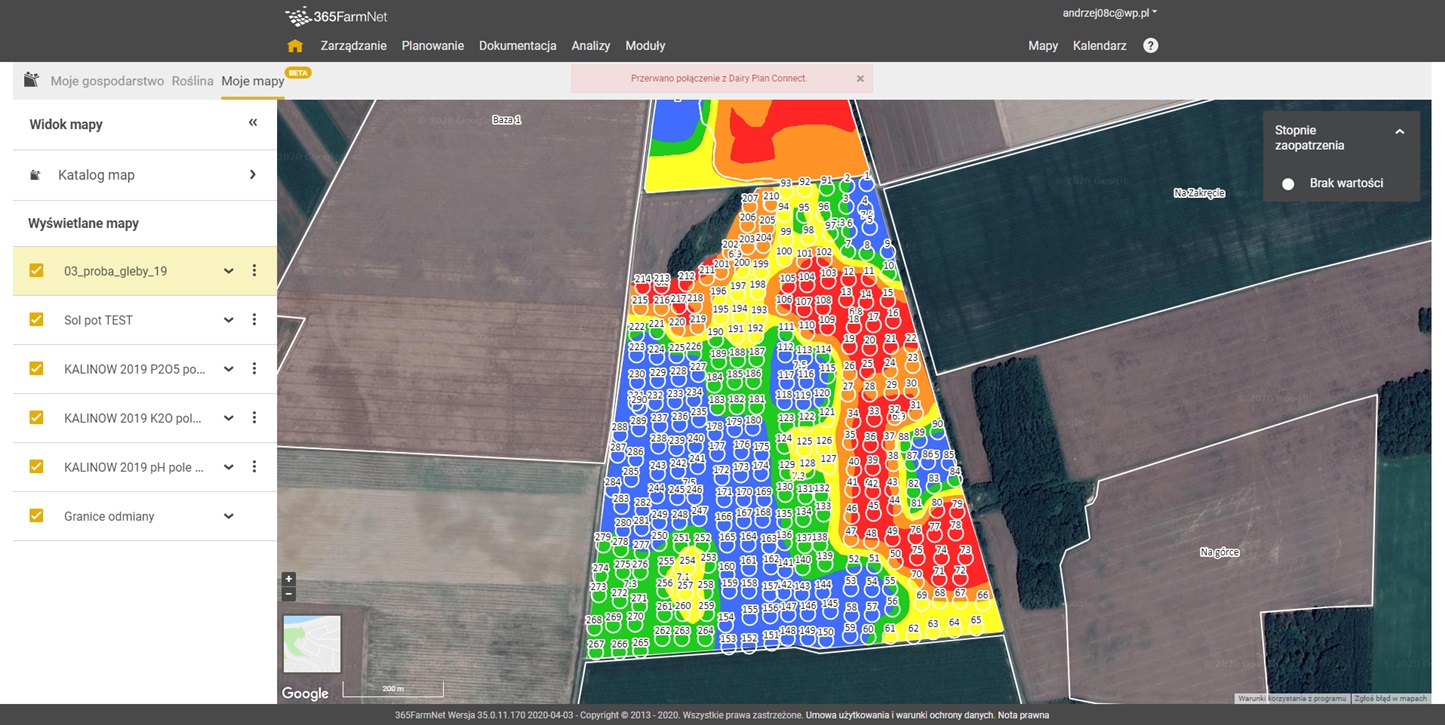Image resolution: width=1445 pixels, height=725 pixels.
Task: Zoom in on the map with plus button
Action: click(x=289, y=579)
